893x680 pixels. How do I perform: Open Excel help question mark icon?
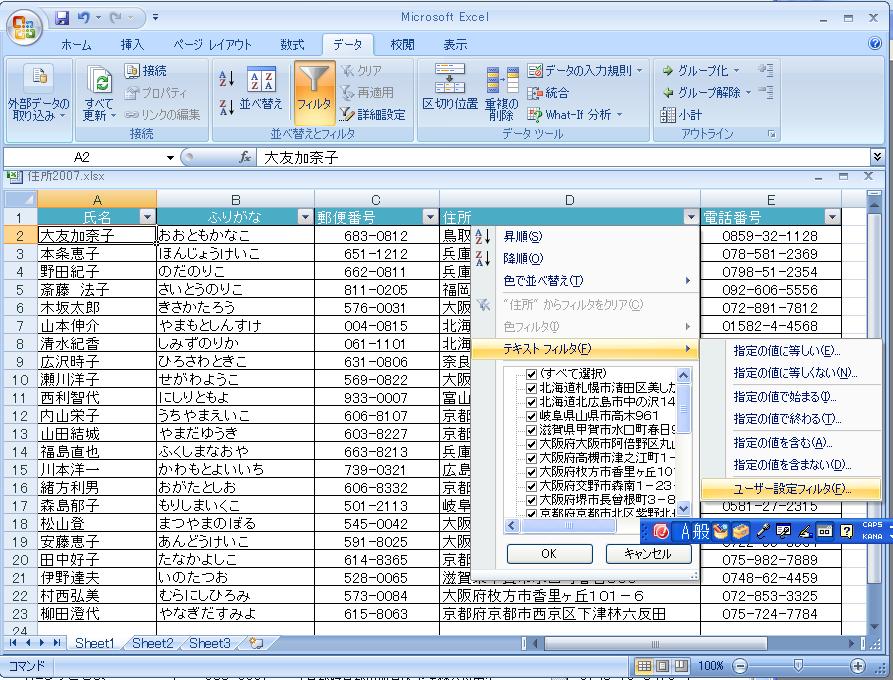click(x=875, y=44)
